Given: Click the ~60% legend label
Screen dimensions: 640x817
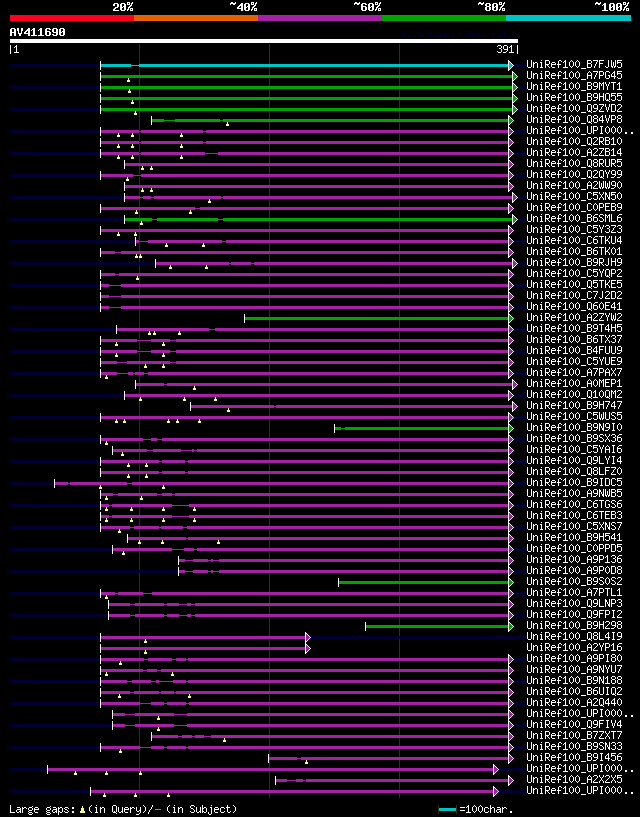Looking at the screenshot, I should coord(367,7).
